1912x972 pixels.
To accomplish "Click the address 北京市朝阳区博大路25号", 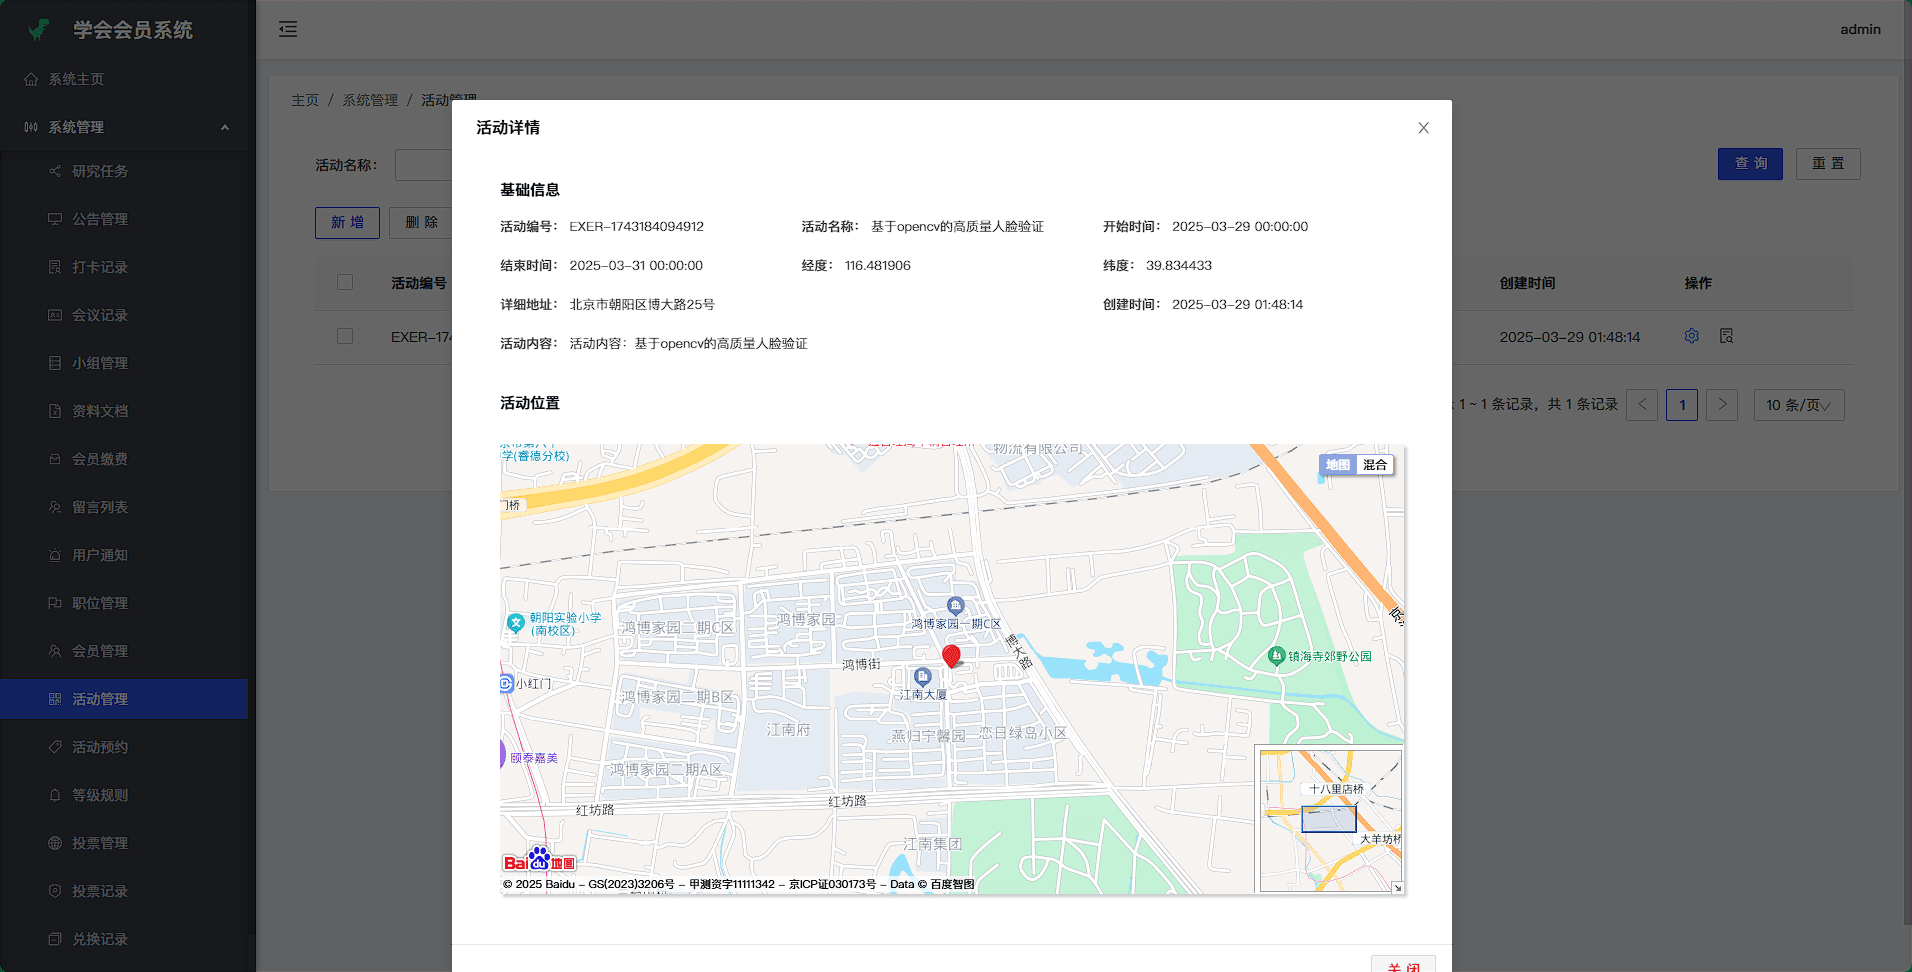I will click(x=642, y=305).
